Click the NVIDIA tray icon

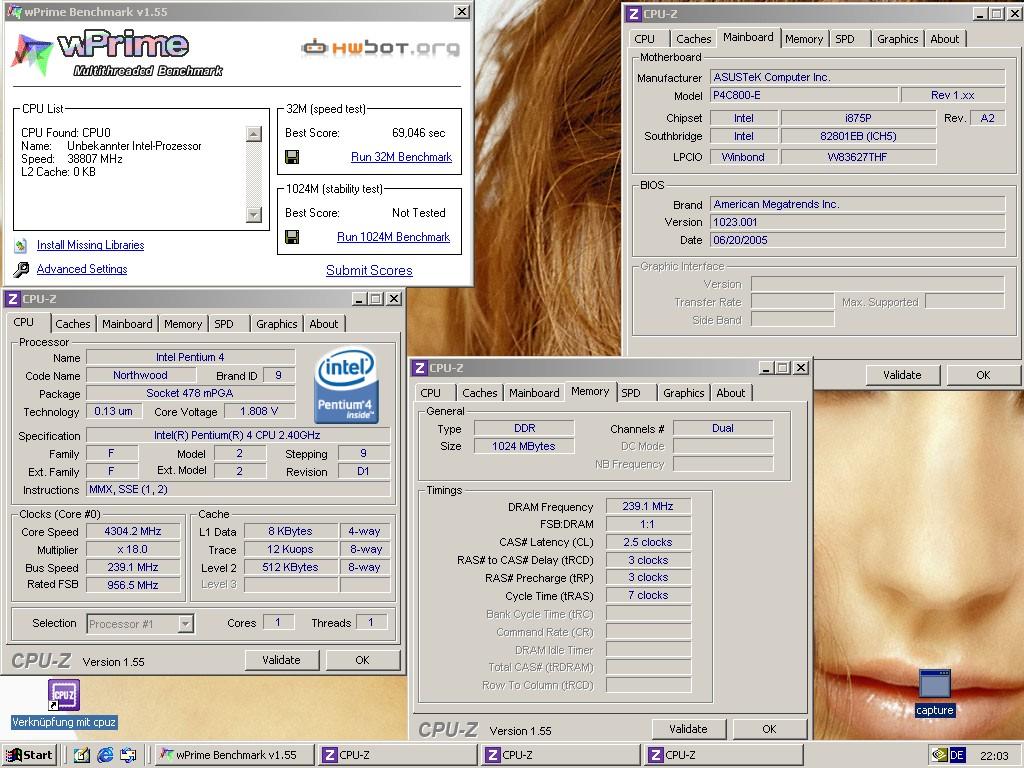coord(938,755)
